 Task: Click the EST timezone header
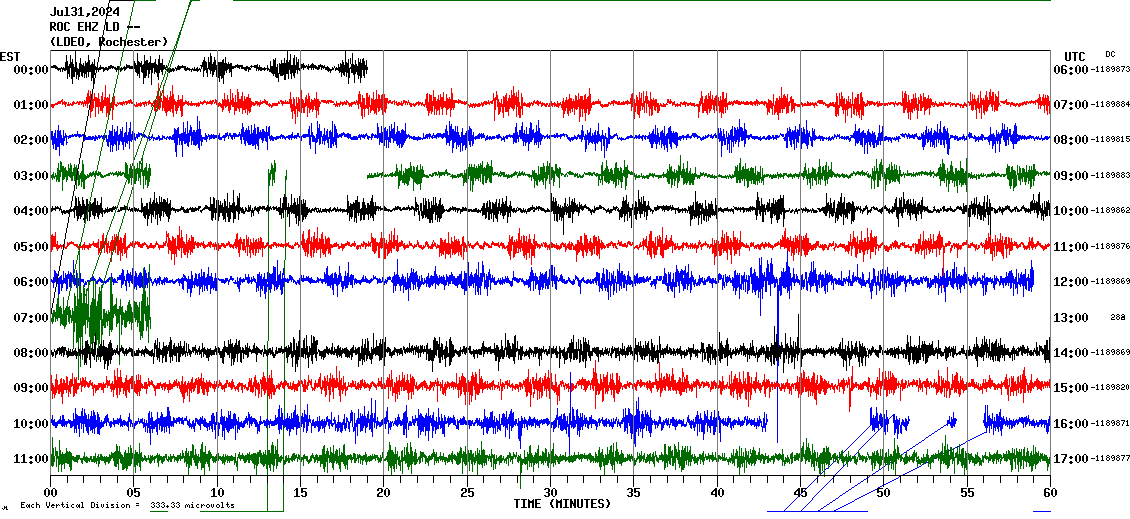tap(10, 56)
